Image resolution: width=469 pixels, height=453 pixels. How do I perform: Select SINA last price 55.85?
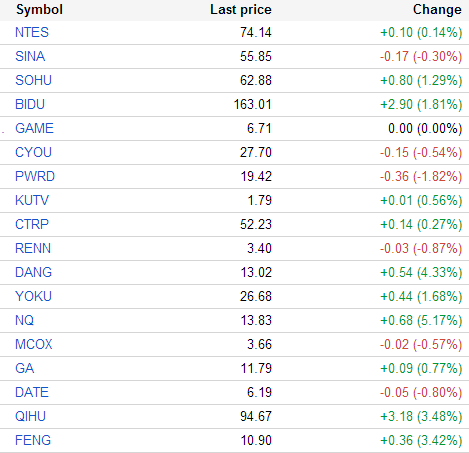(256, 56)
